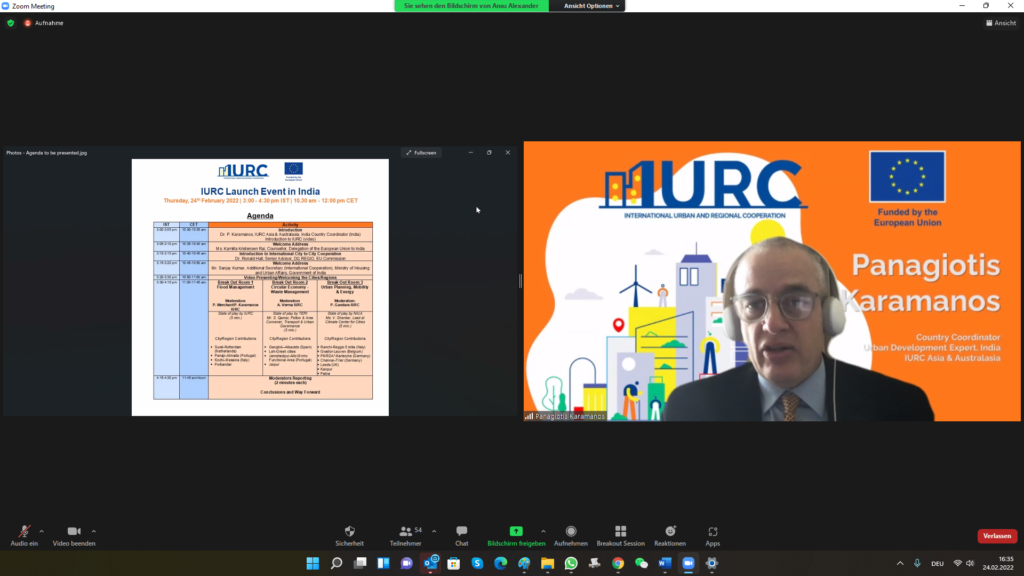Open the Teilnehmer participants panel
1024x576 pixels.
(x=405, y=532)
